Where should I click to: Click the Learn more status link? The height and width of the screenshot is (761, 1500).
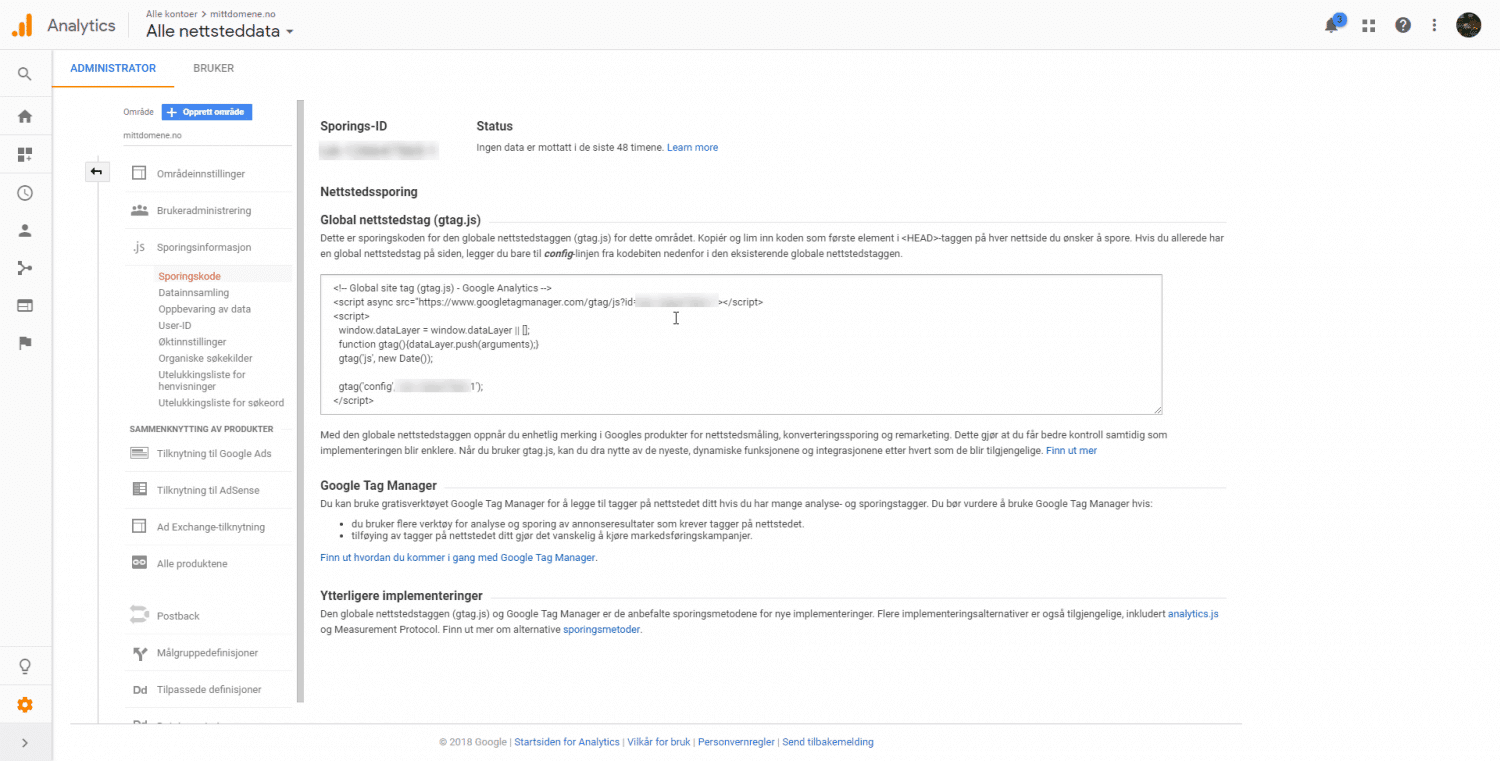692,148
